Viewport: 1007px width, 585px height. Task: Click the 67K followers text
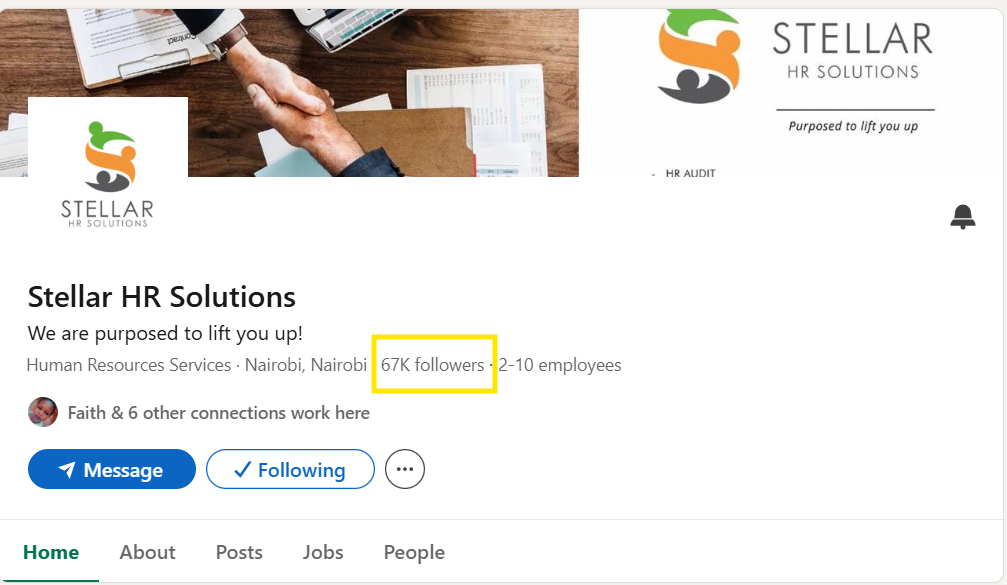(432, 365)
